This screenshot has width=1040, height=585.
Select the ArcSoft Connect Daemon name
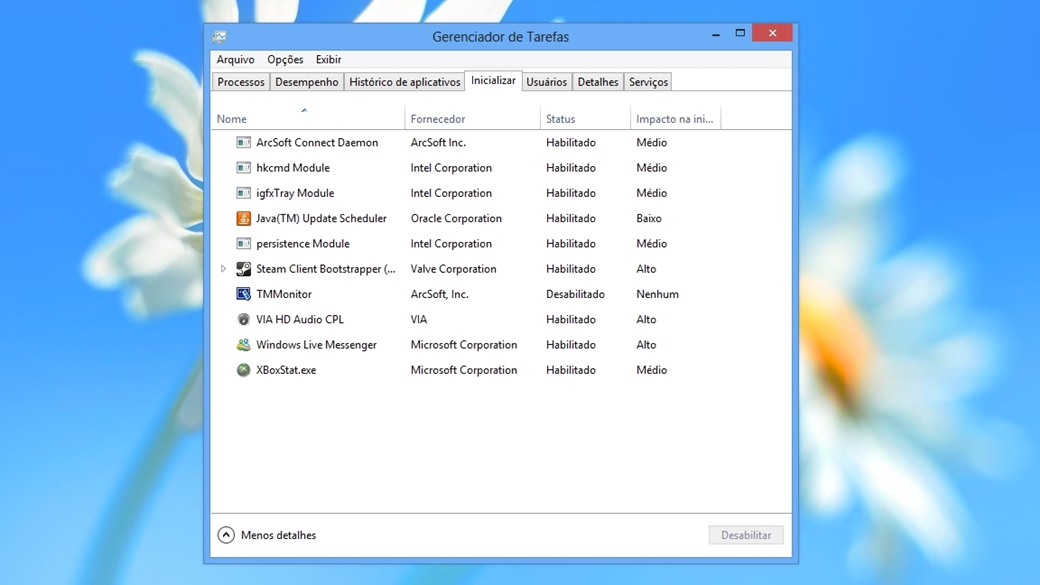[x=317, y=143]
